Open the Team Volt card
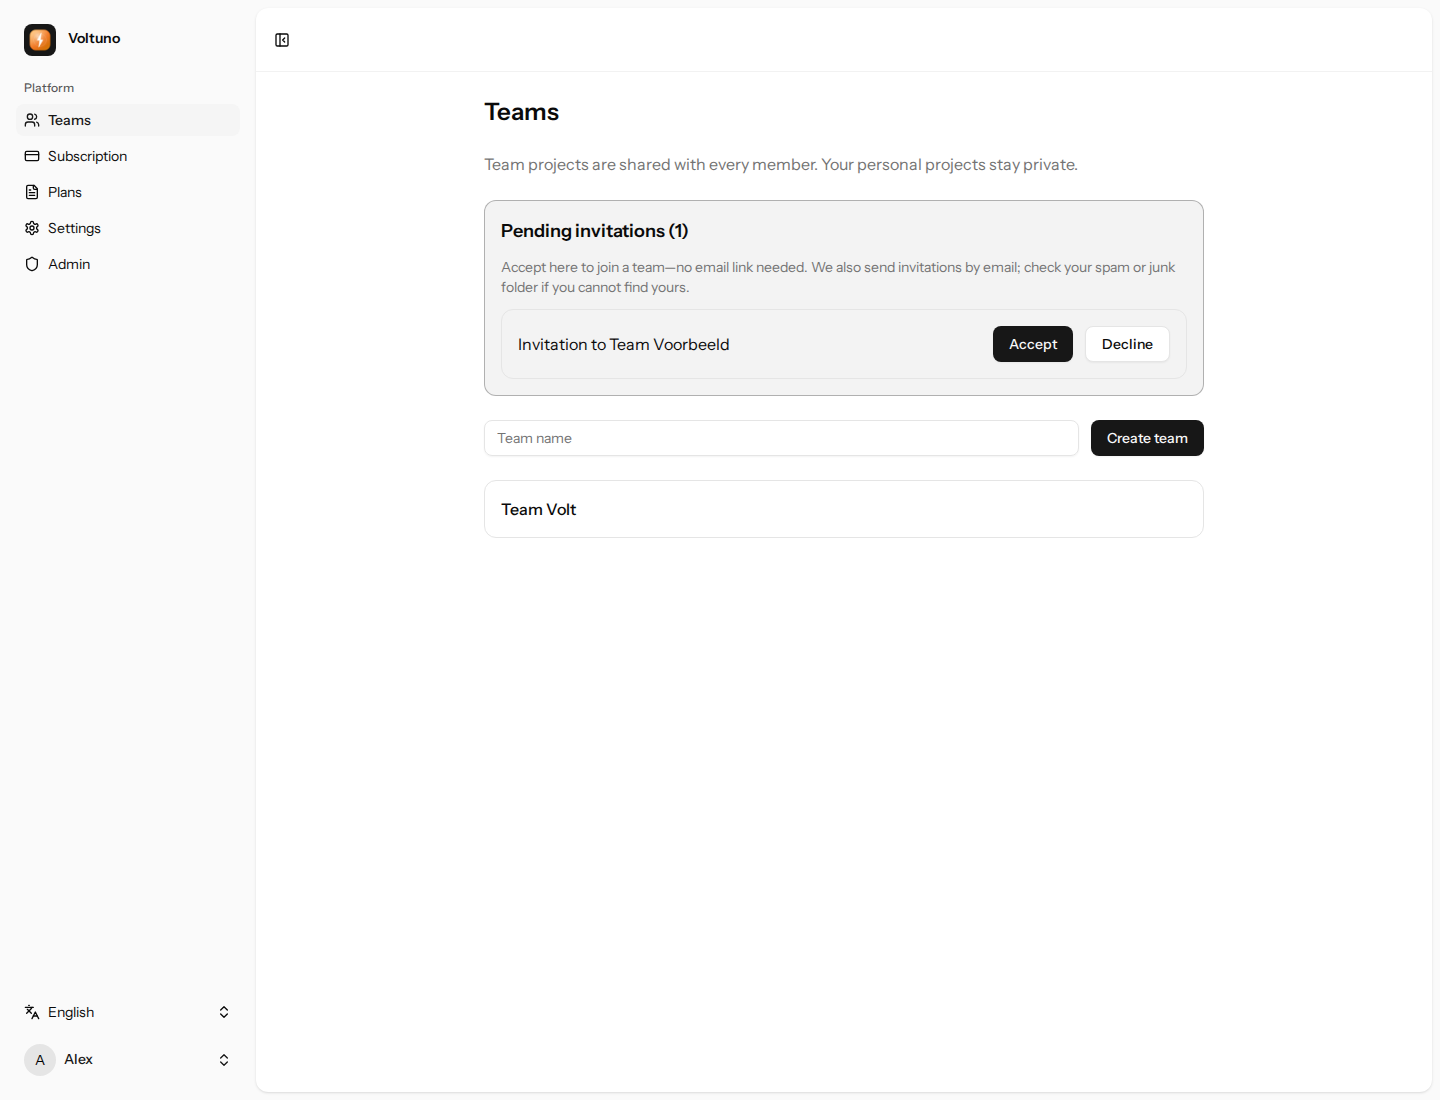This screenshot has height=1100, width=1440. tap(844, 509)
